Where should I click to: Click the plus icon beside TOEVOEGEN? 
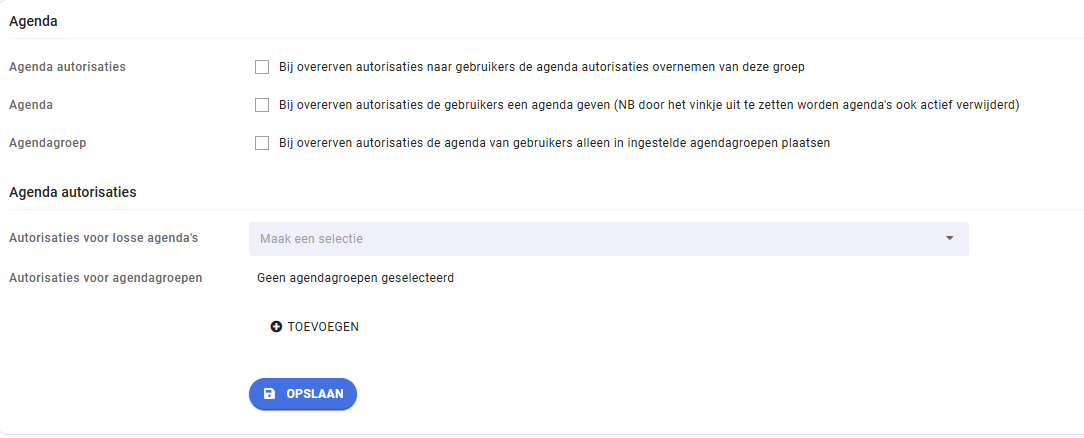[276, 327]
